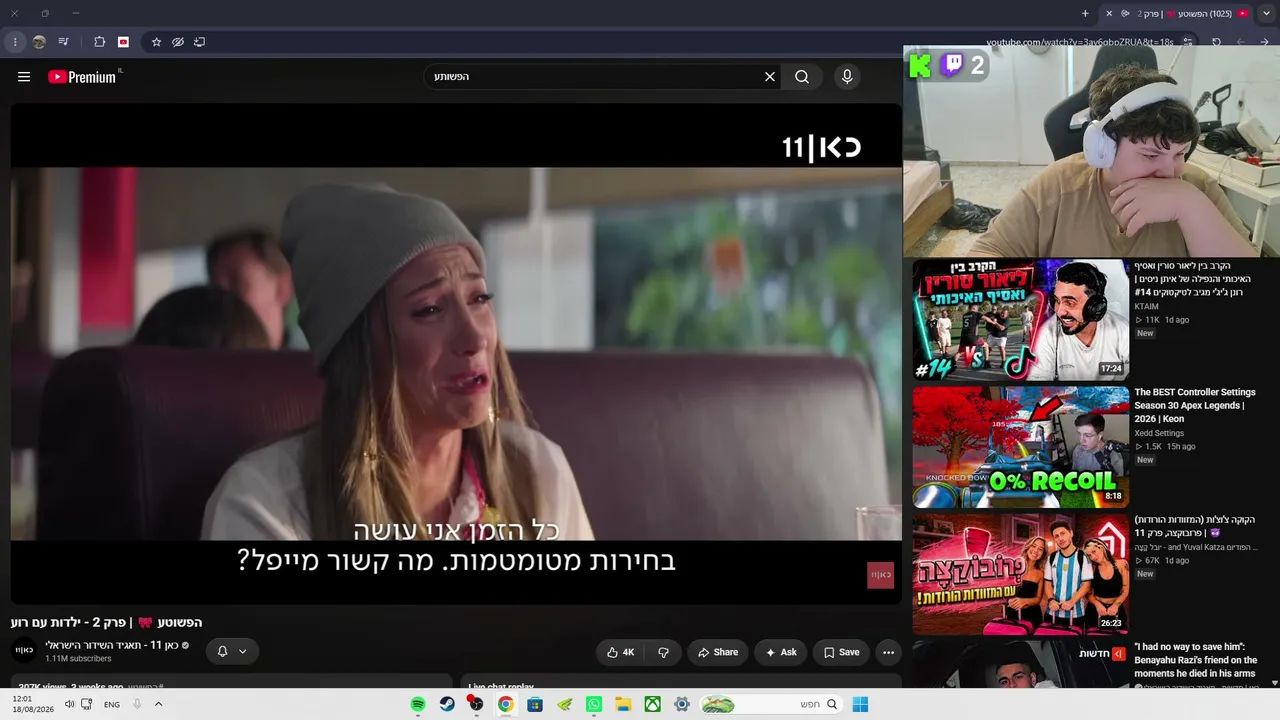Open the 'I had no way to save him' video title
Image resolution: width=1280 pixels, height=720 pixels.
coord(1196,660)
